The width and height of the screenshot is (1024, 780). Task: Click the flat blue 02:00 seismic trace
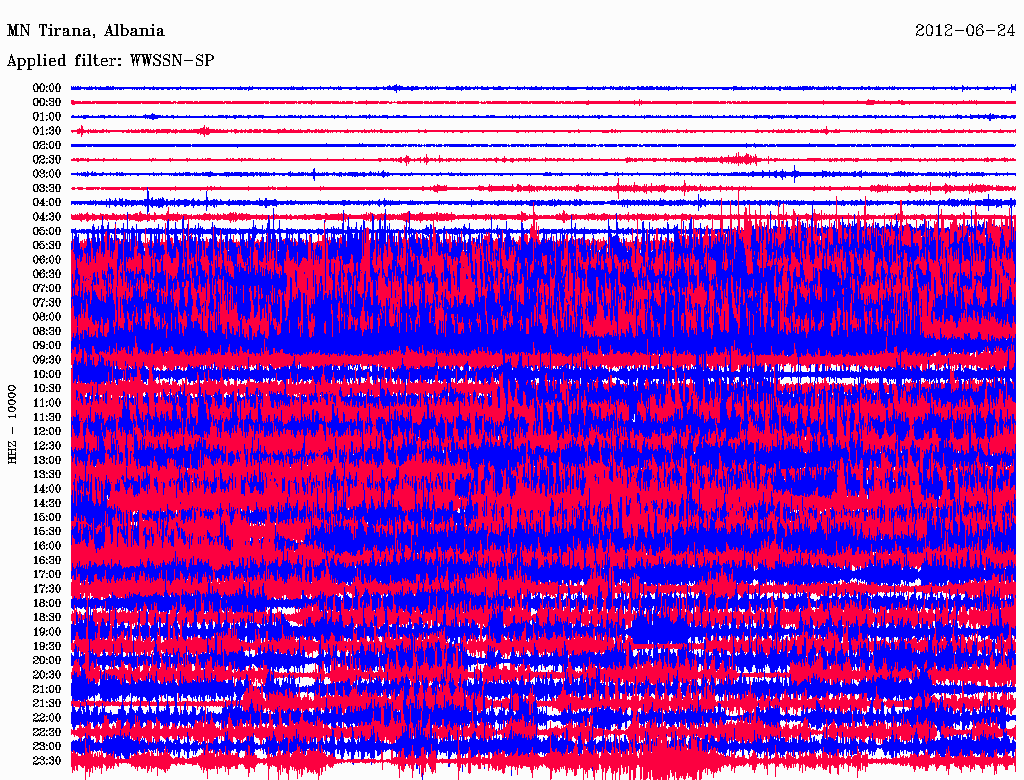pyautogui.click(x=540, y=145)
